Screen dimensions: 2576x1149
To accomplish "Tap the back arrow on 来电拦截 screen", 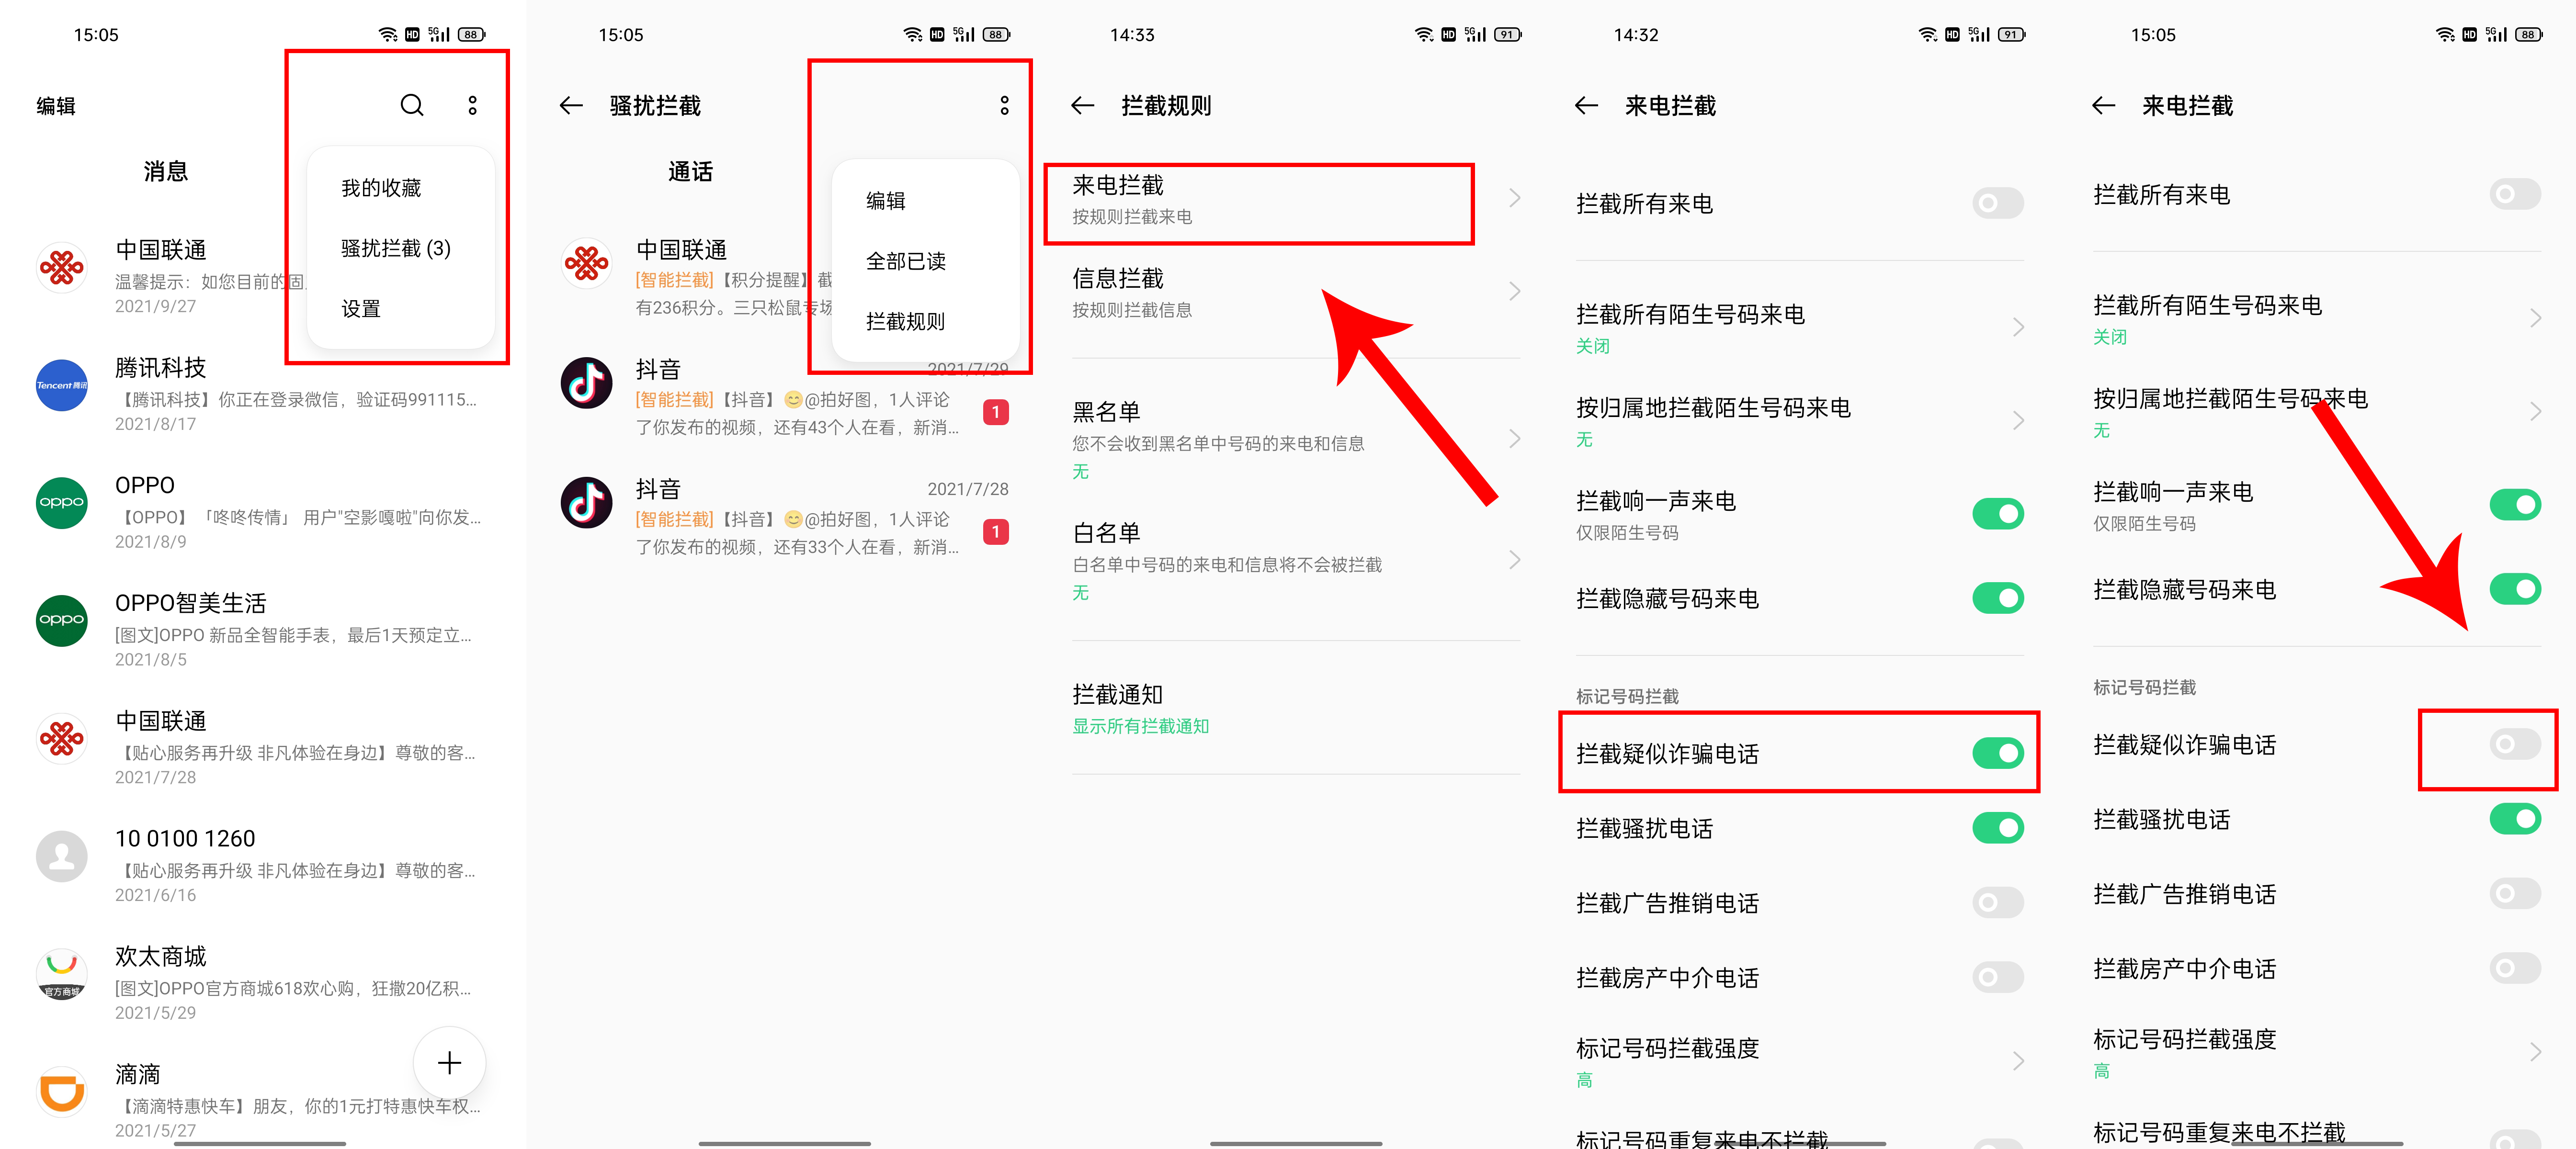I will click(x=1586, y=106).
